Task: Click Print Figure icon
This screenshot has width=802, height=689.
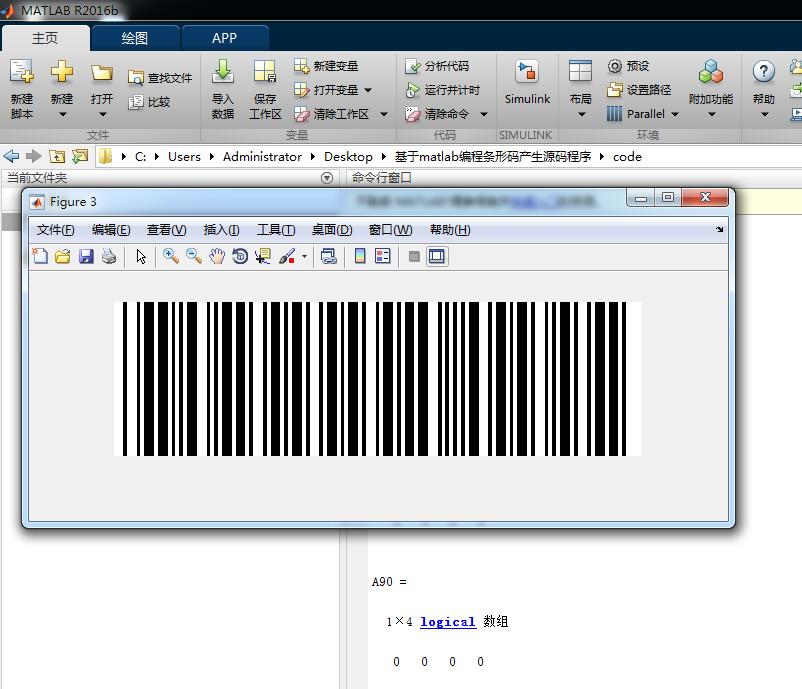Action: tap(108, 256)
